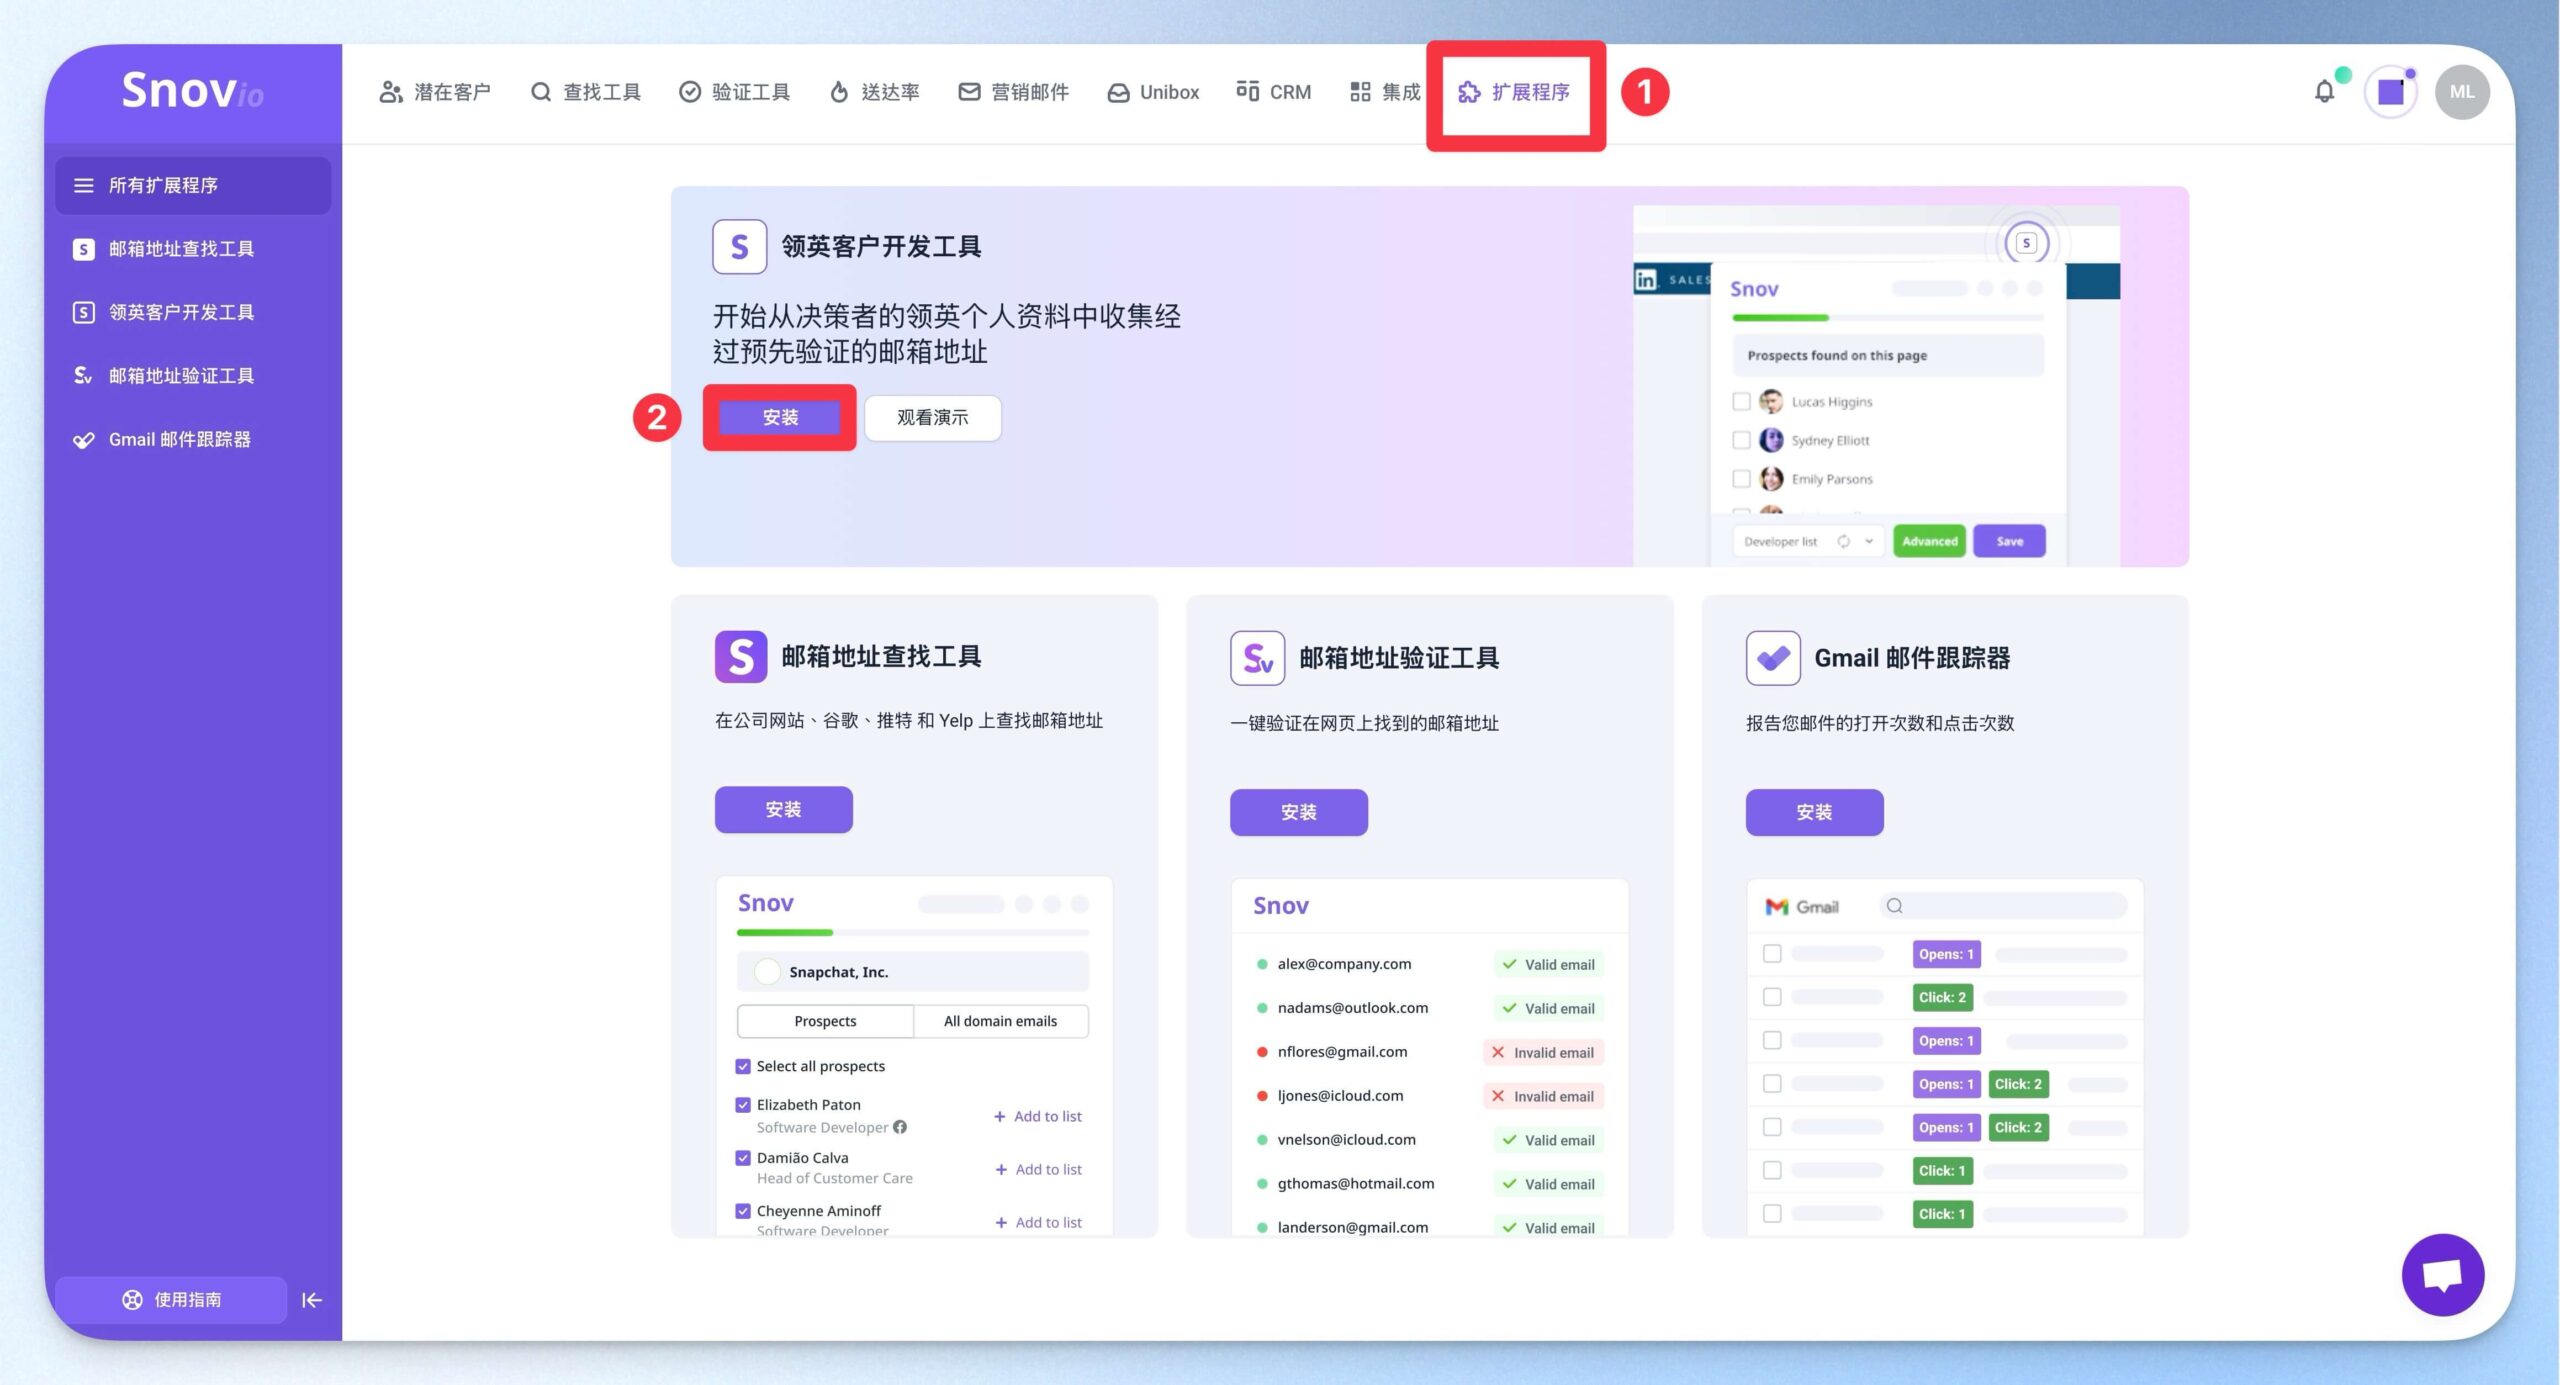
Task: Click the 观看演示 button
Action: click(932, 417)
